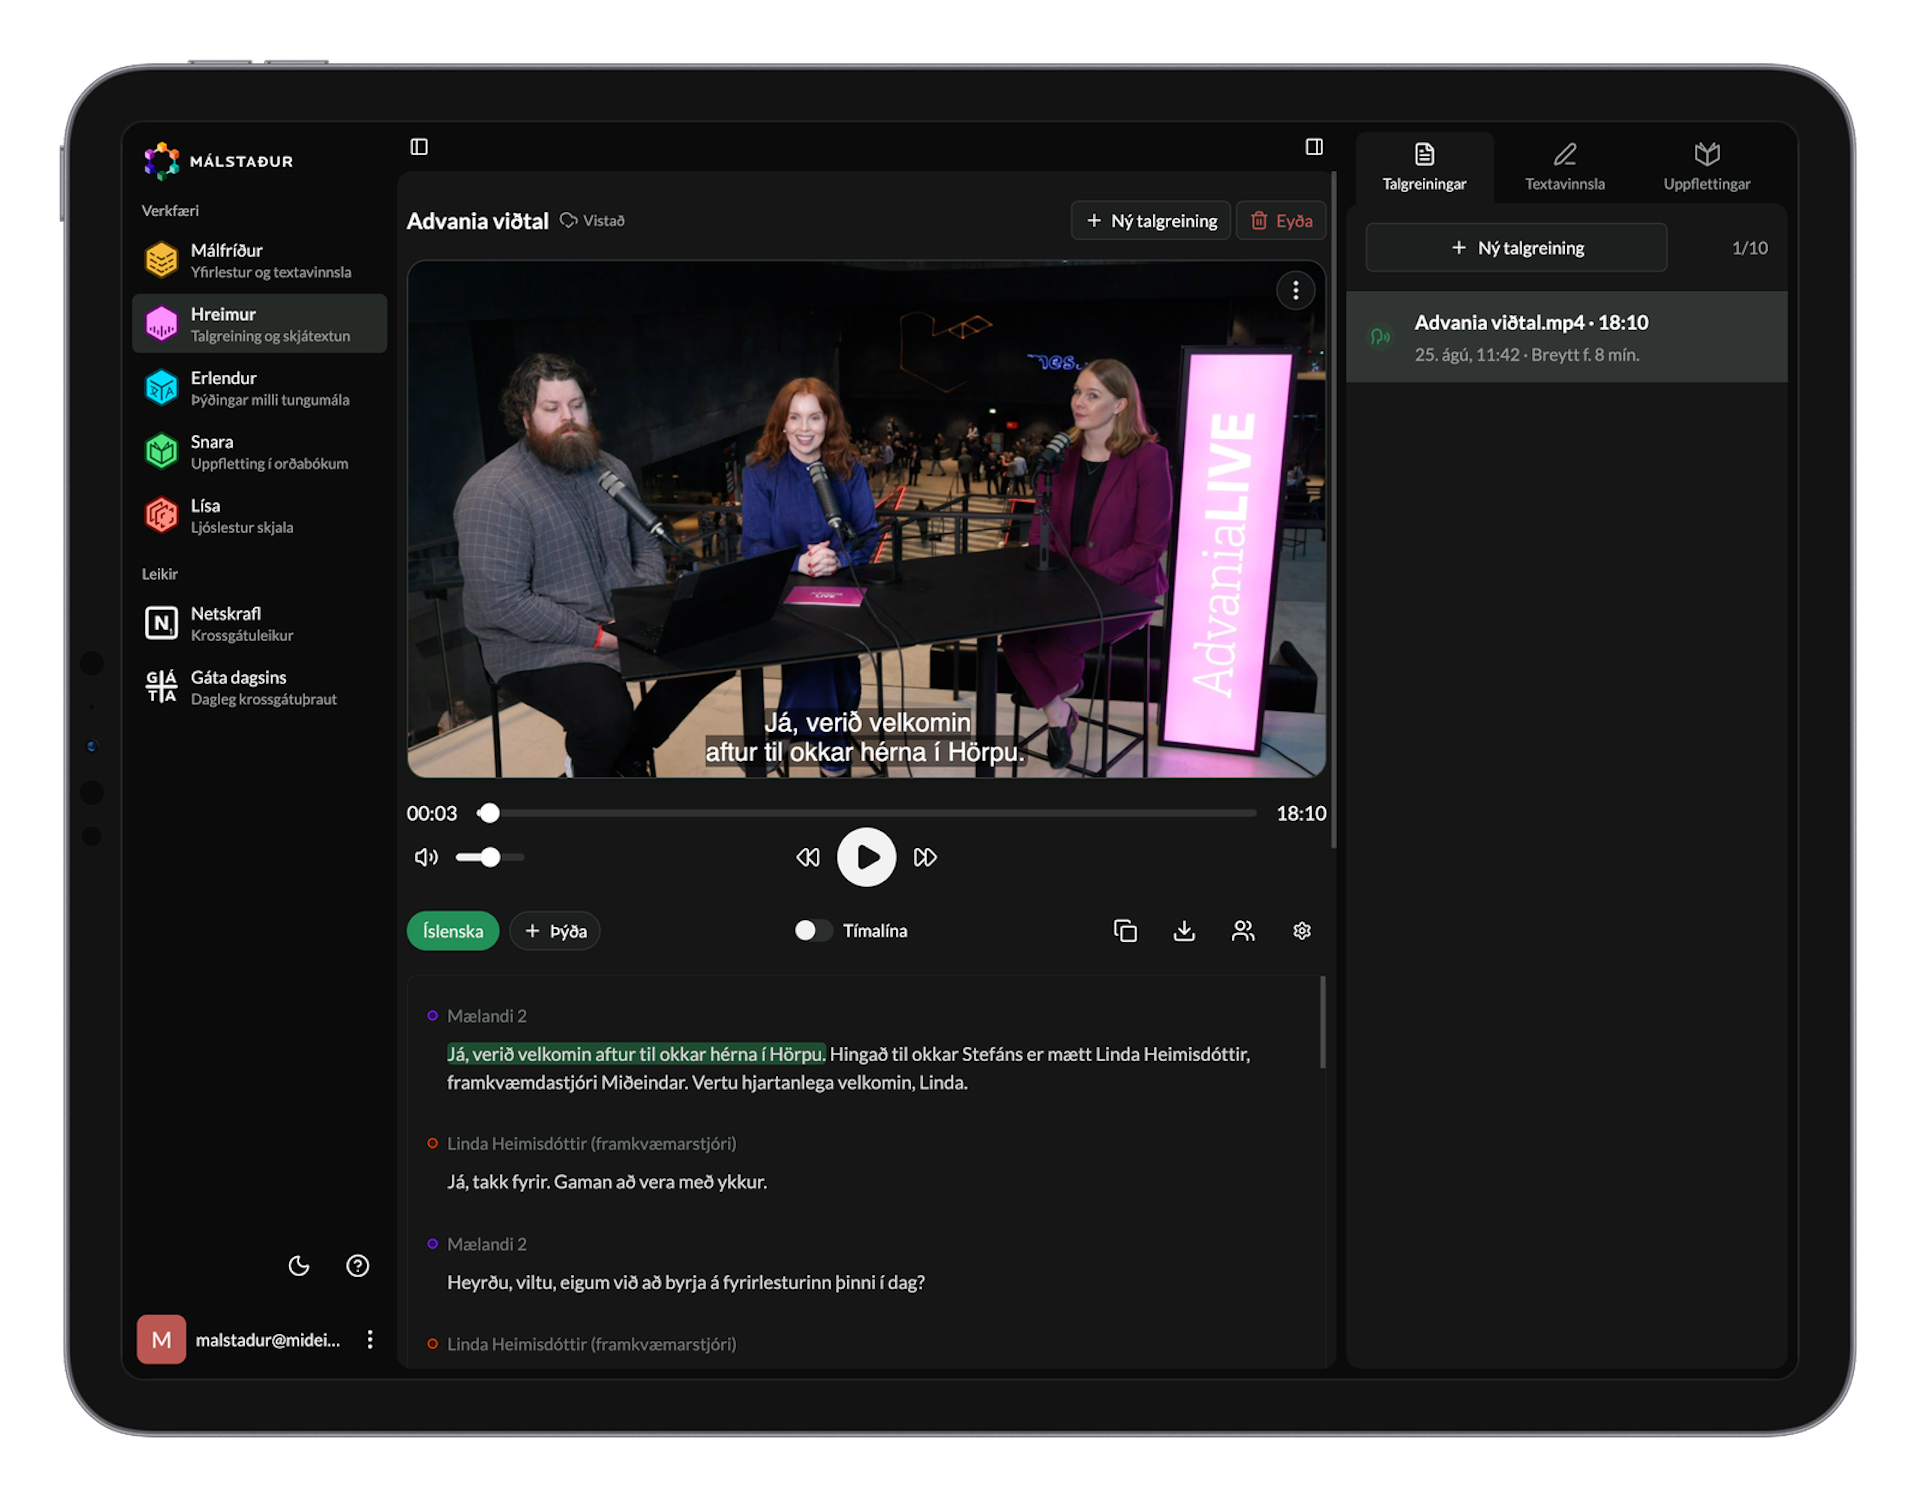Open transcript settings gear
The height and width of the screenshot is (1501, 1920).
point(1302,931)
